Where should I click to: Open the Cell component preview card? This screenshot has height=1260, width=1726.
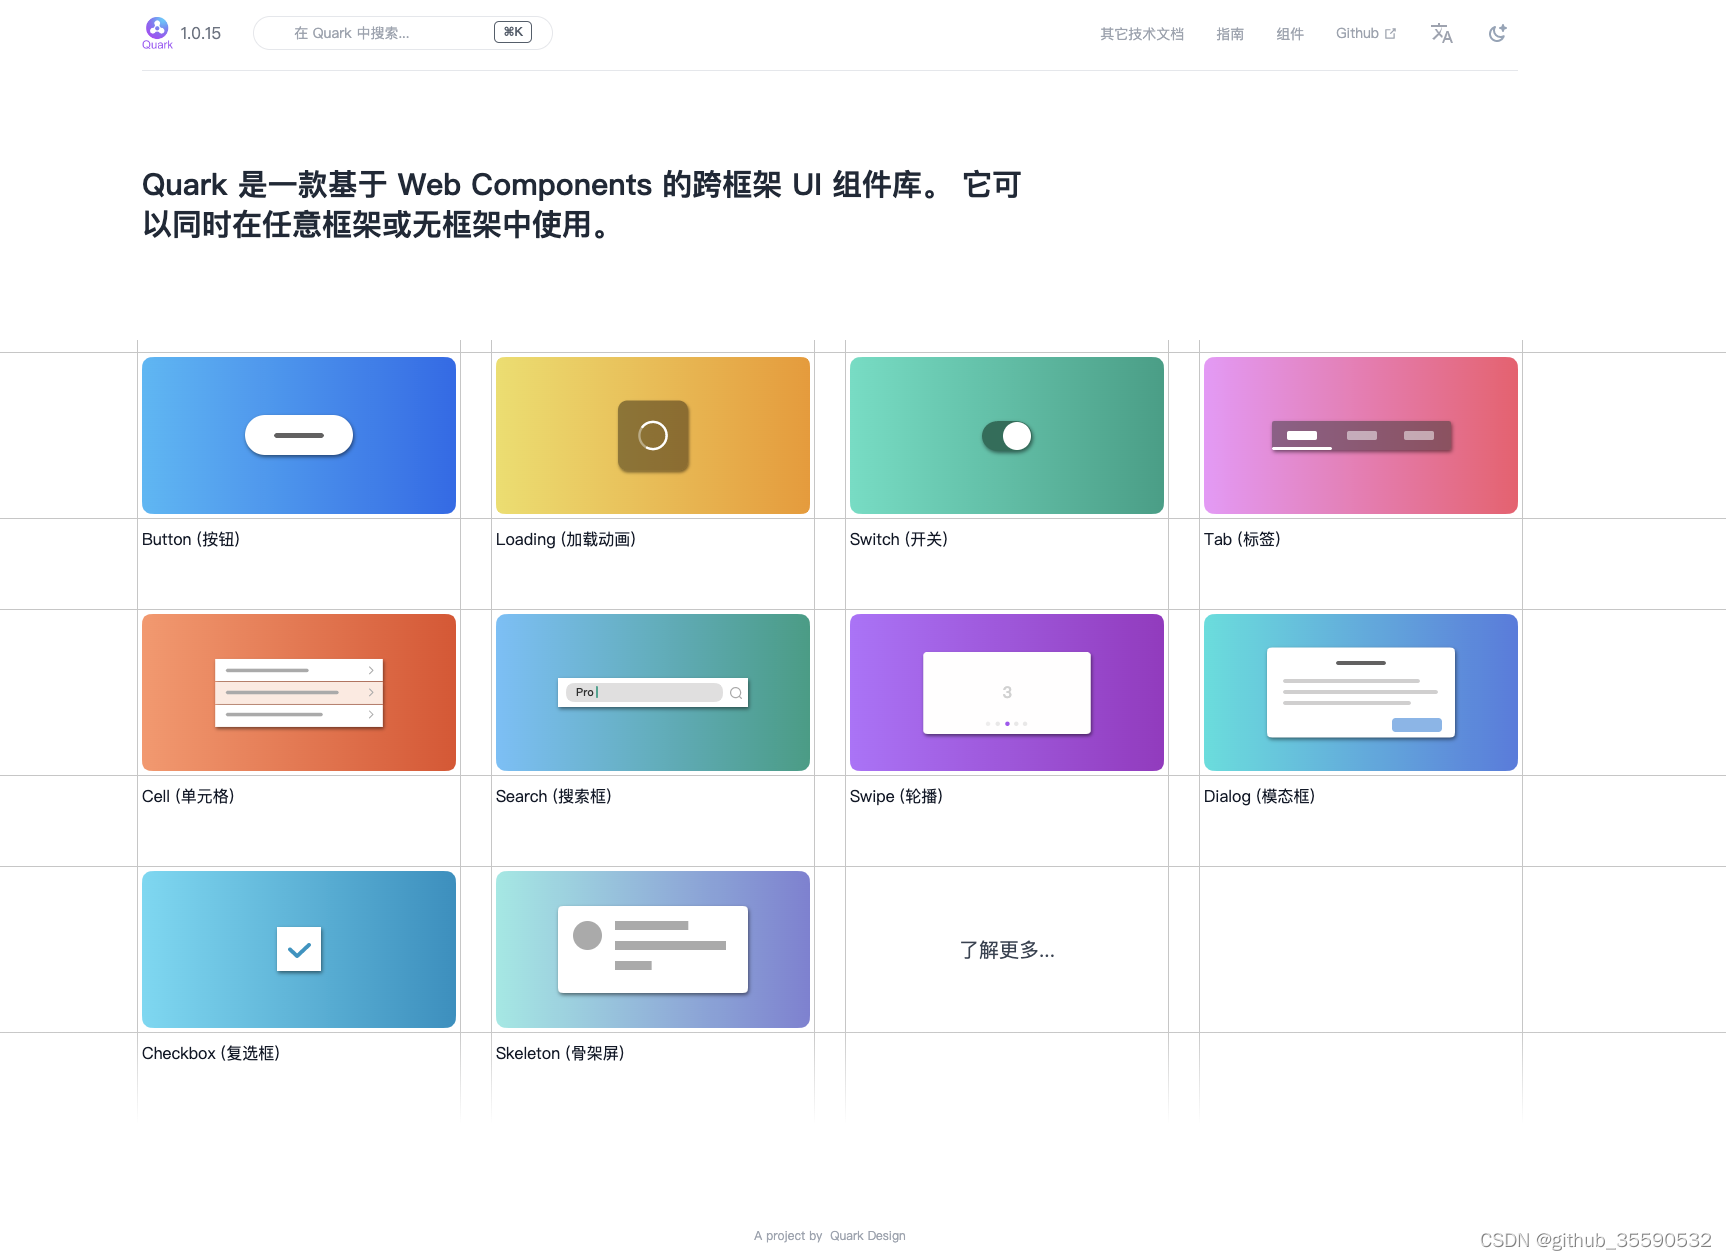click(299, 692)
